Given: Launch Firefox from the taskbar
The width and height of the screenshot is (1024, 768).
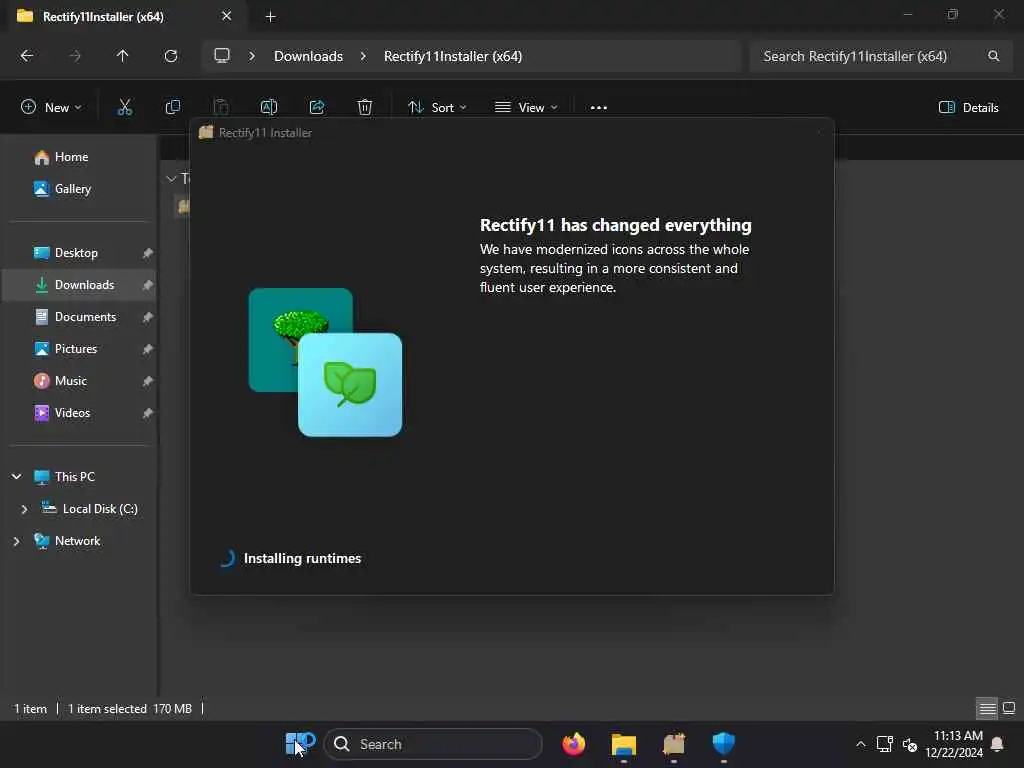Looking at the screenshot, I should 573,744.
